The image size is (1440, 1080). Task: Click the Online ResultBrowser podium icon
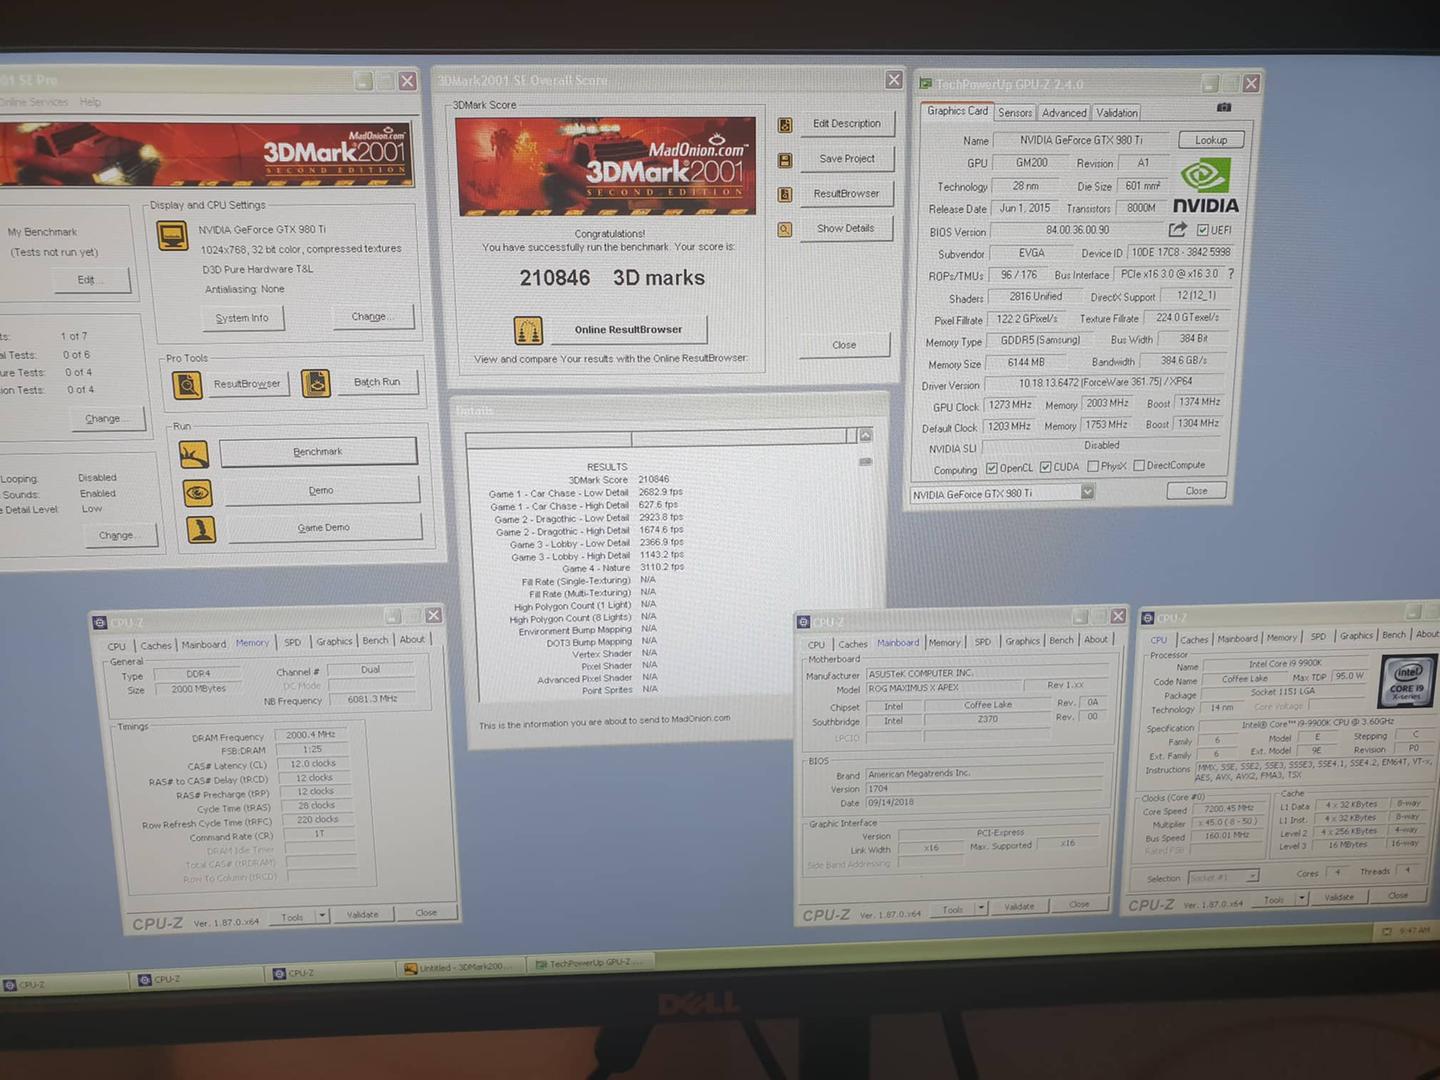tap(528, 330)
